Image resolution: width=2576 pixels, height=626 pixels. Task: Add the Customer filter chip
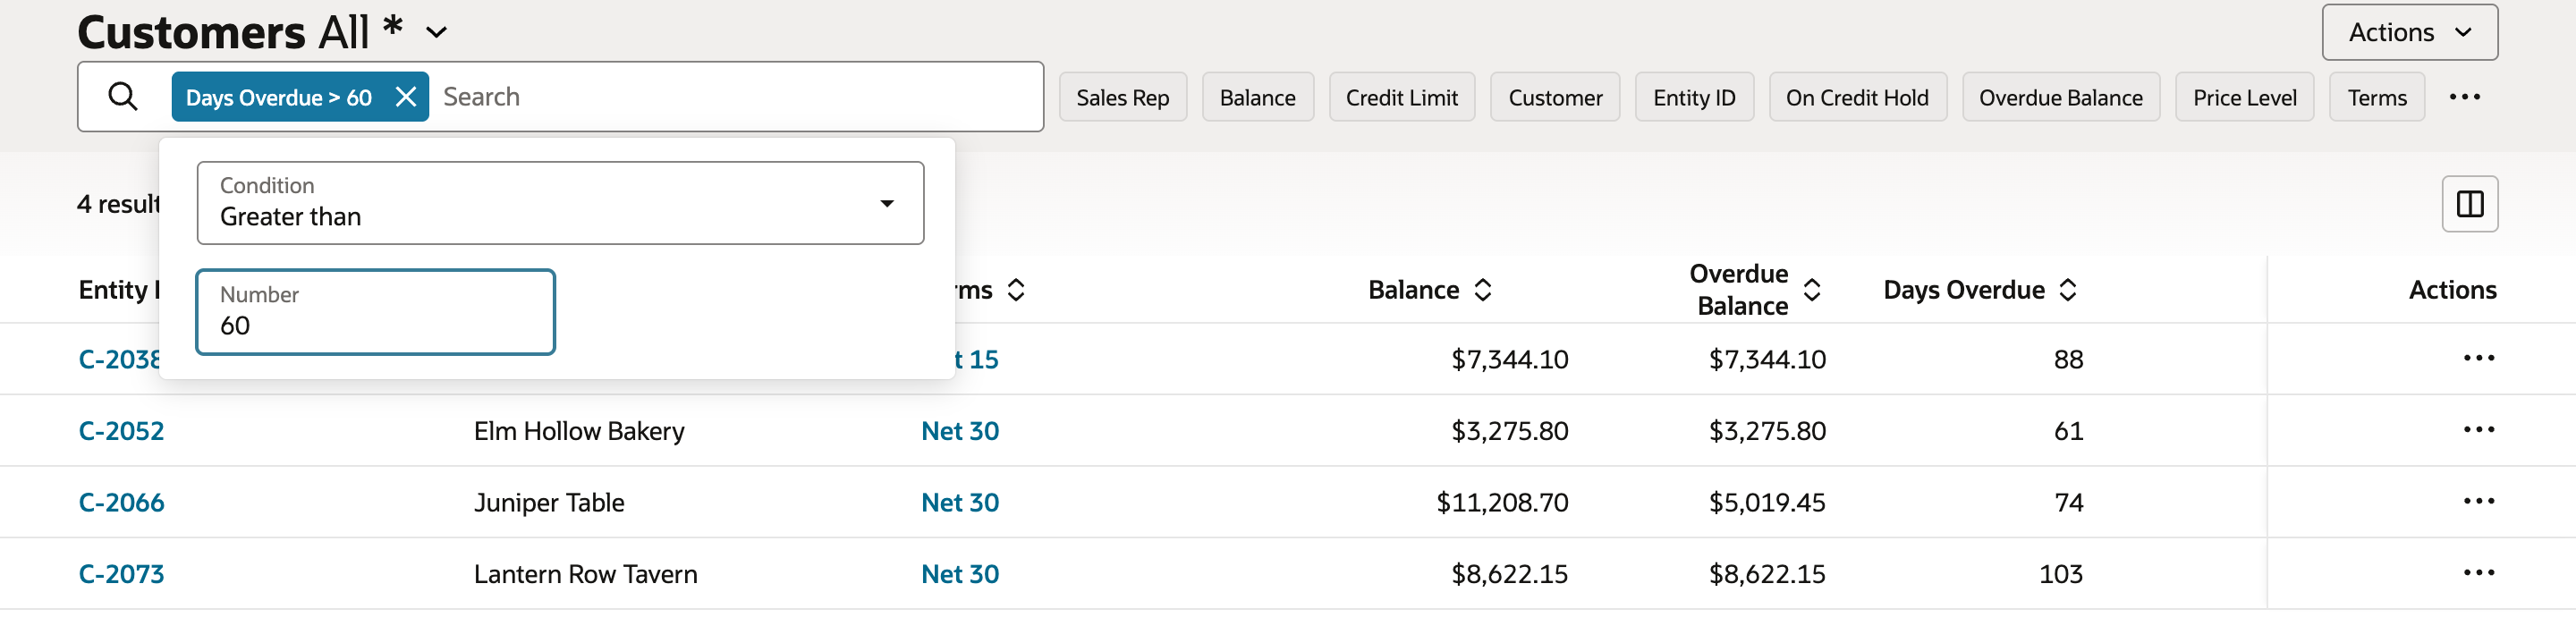[1555, 97]
